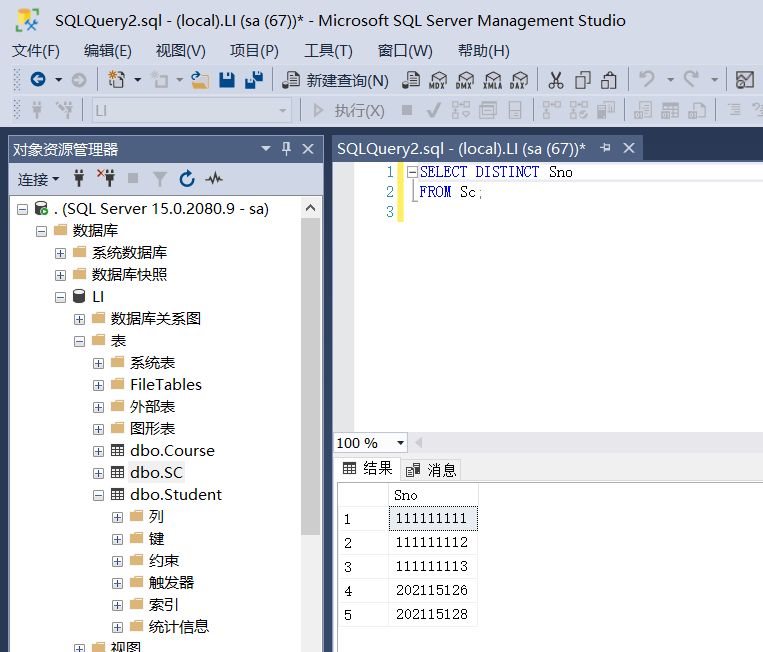Expand the 触发器 folder under dbo.Student
763x652 pixels.
point(117,583)
